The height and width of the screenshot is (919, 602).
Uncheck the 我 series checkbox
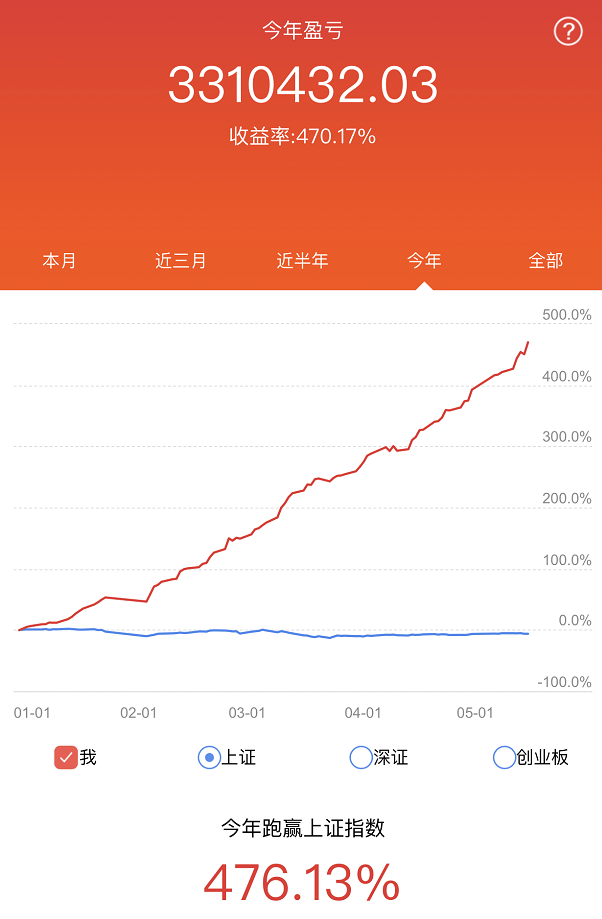click(x=66, y=757)
